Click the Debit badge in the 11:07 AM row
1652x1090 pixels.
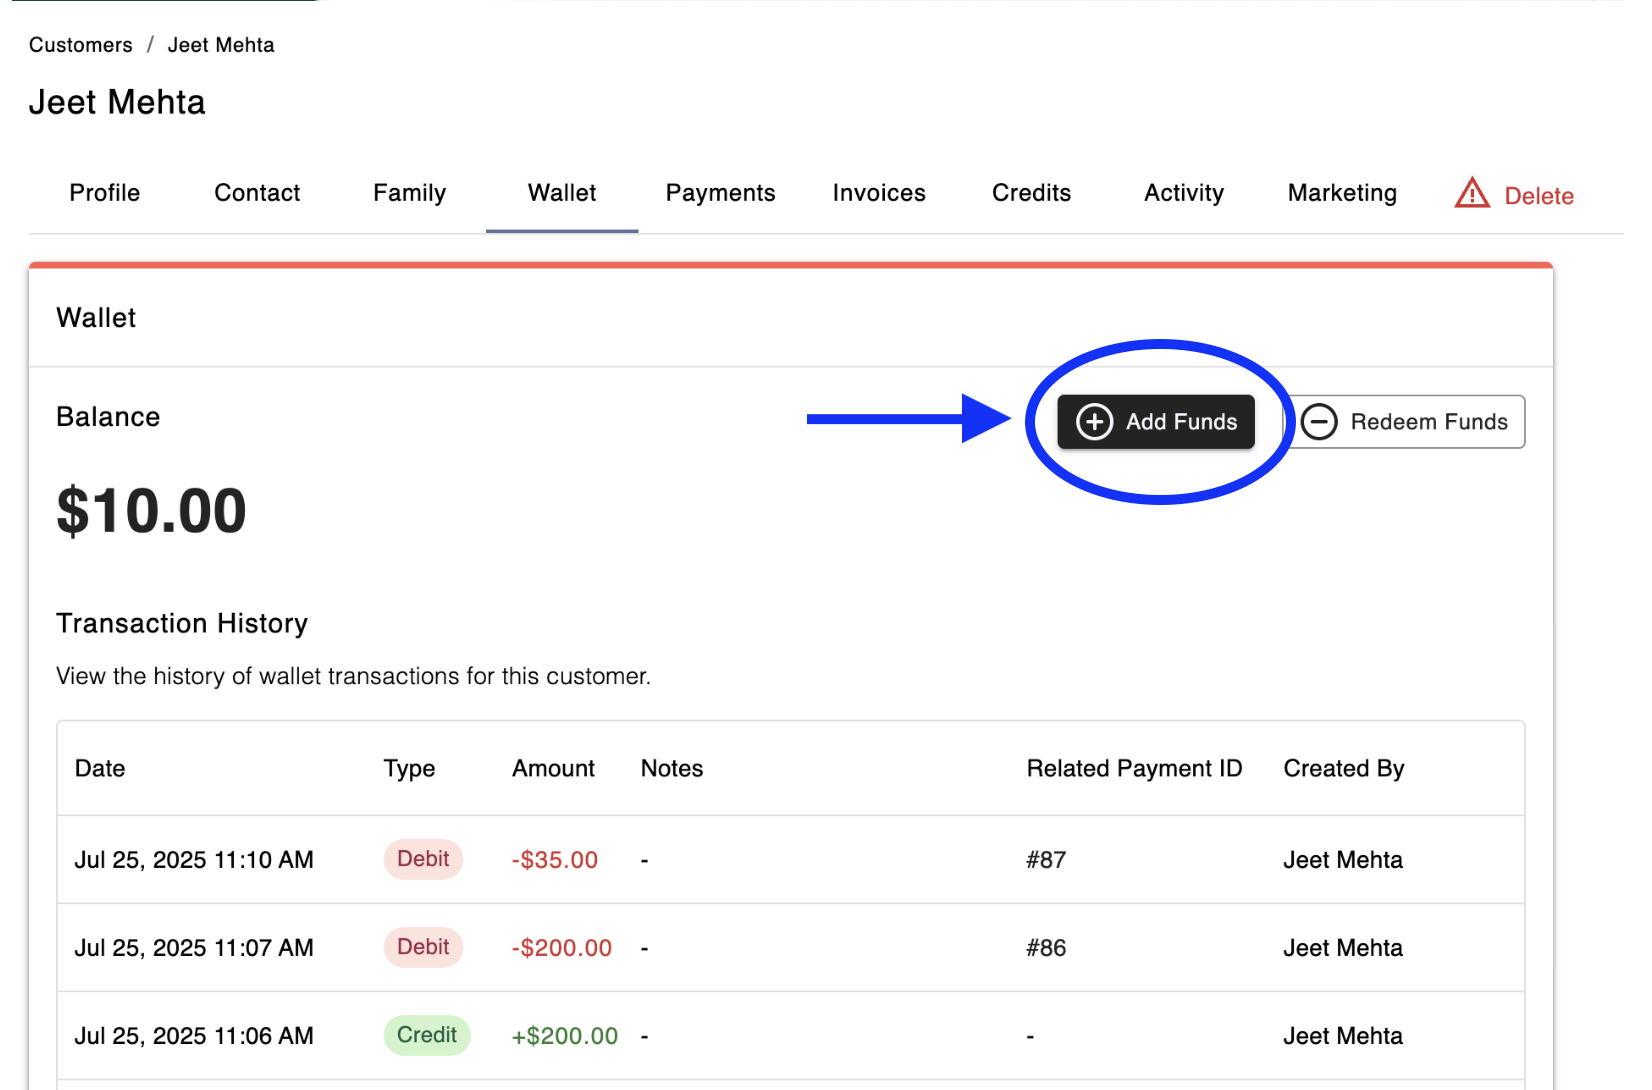(x=423, y=947)
